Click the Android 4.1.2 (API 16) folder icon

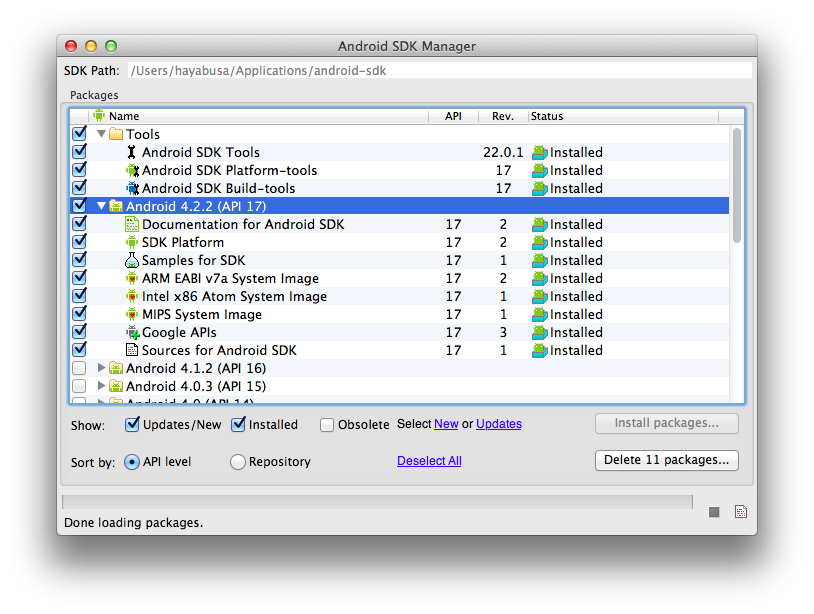pos(116,369)
